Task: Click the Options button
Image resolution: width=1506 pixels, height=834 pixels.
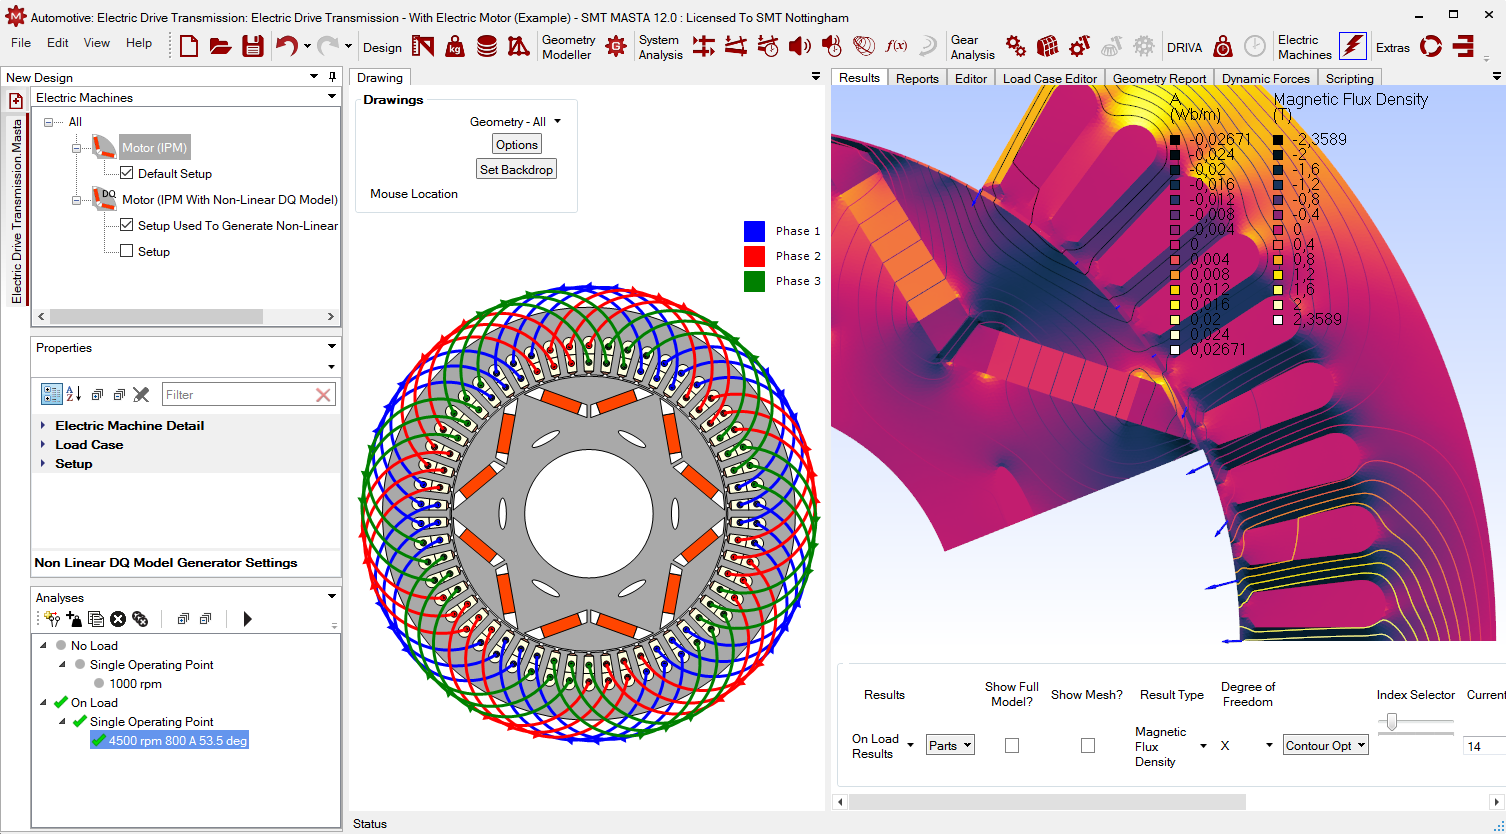Action: 517,145
